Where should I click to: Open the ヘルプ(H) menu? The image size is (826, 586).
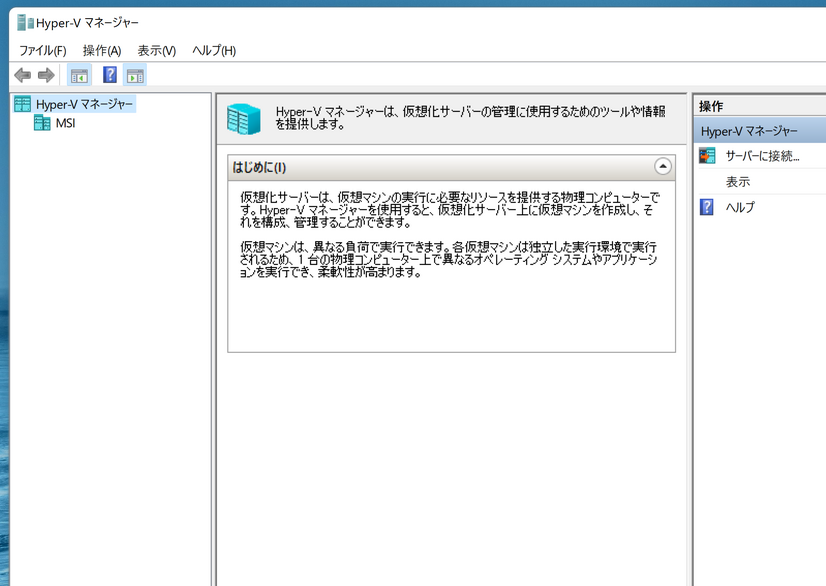pyautogui.click(x=214, y=51)
